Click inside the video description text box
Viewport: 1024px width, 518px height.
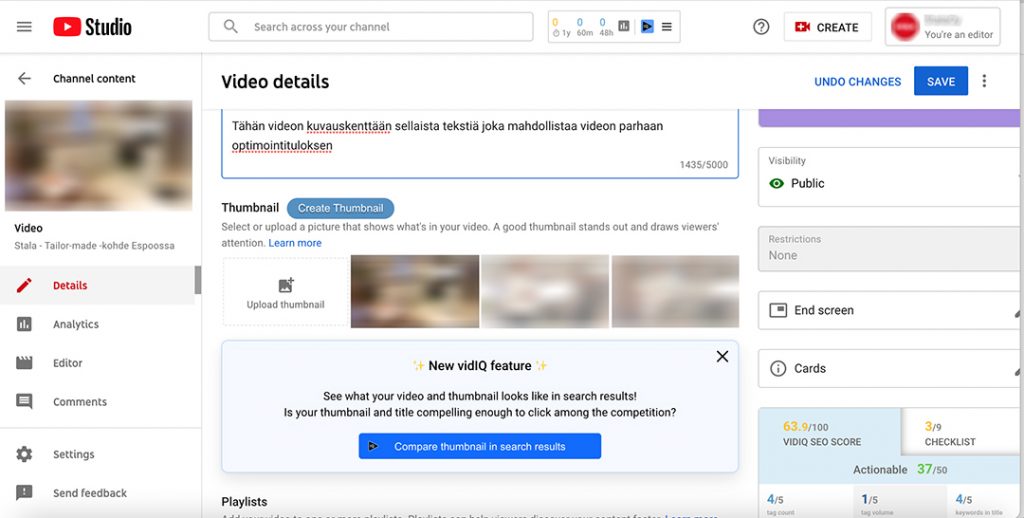(x=480, y=144)
